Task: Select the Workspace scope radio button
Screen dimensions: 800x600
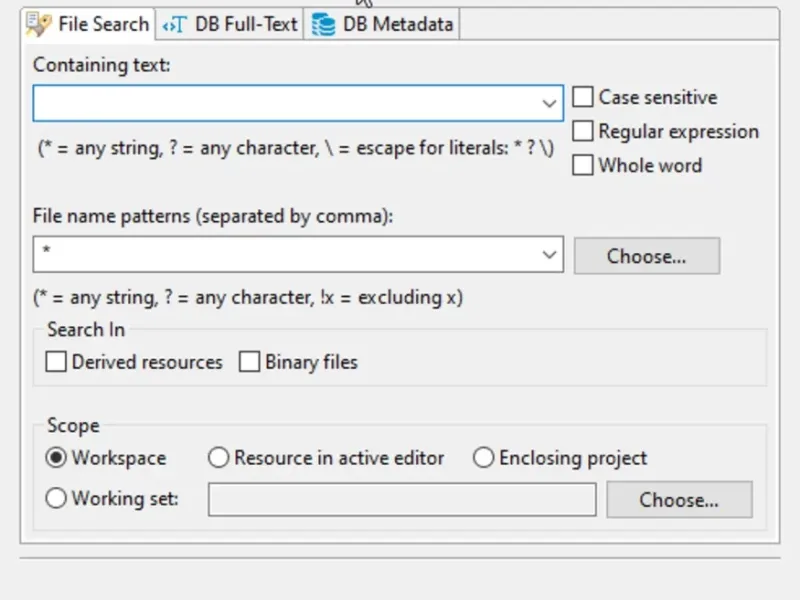Action: pos(57,458)
